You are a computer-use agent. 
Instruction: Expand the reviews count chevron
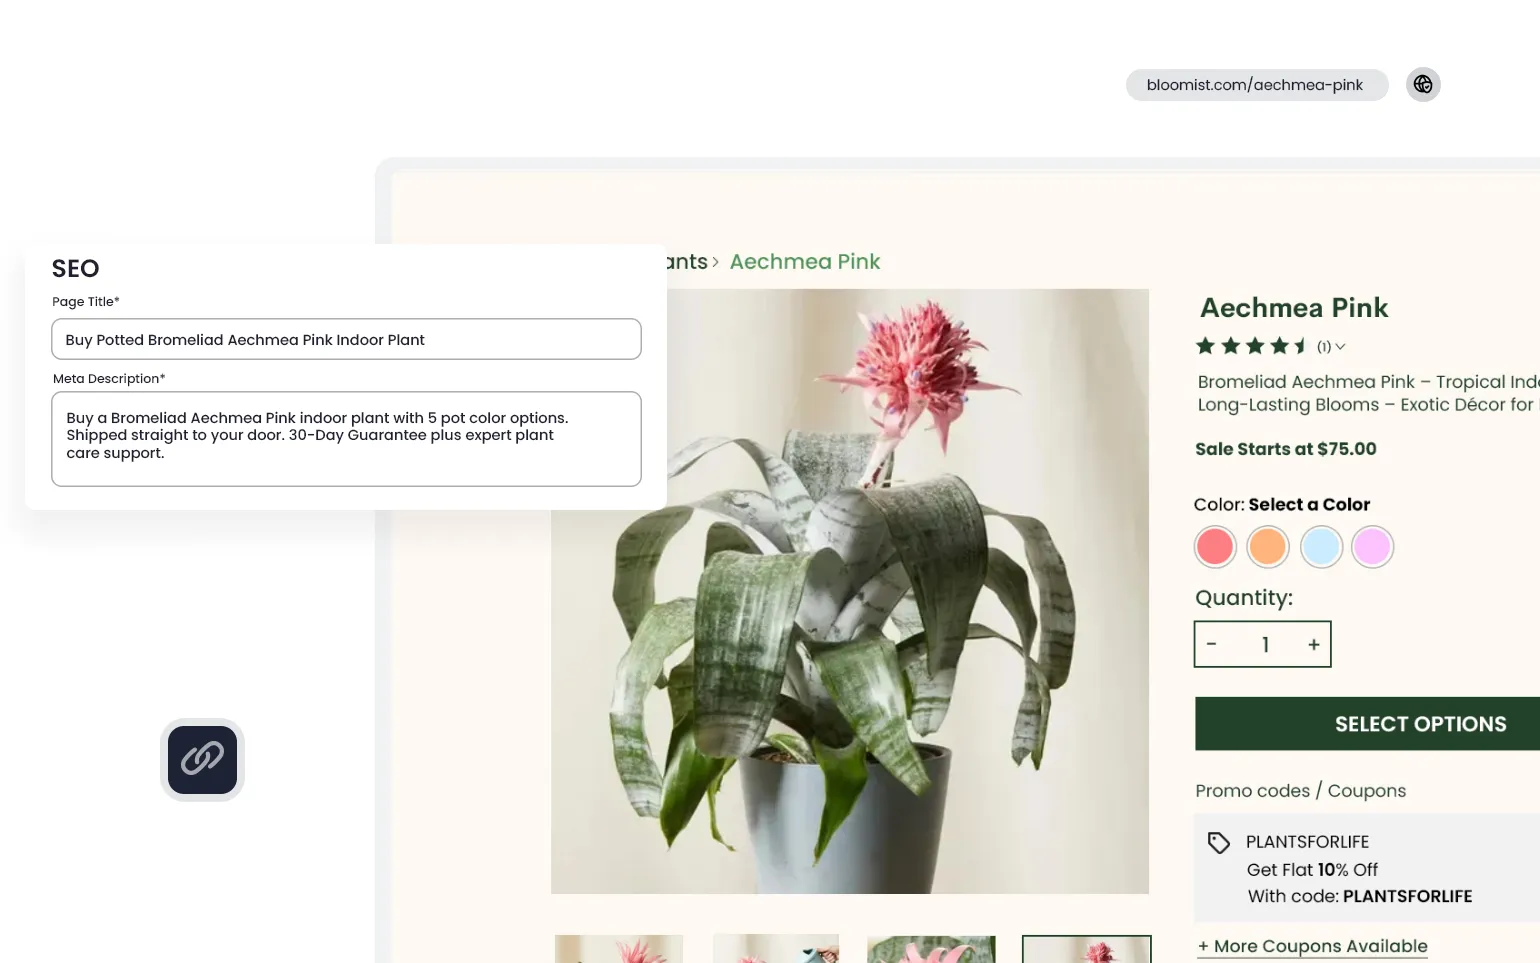coord(1340,347)
